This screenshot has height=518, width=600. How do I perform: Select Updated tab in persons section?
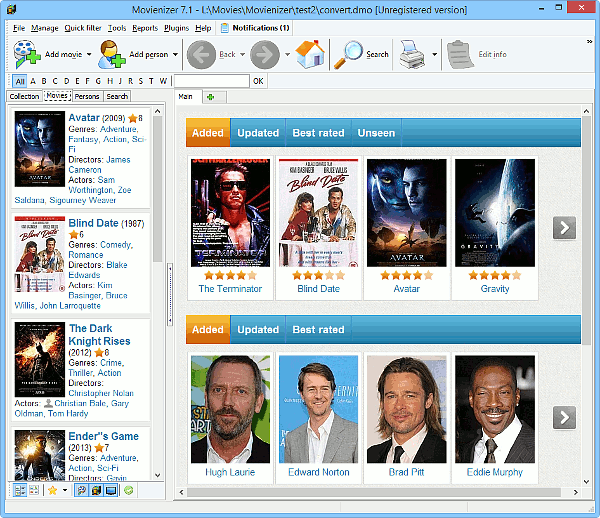click(x=258, y=329)
